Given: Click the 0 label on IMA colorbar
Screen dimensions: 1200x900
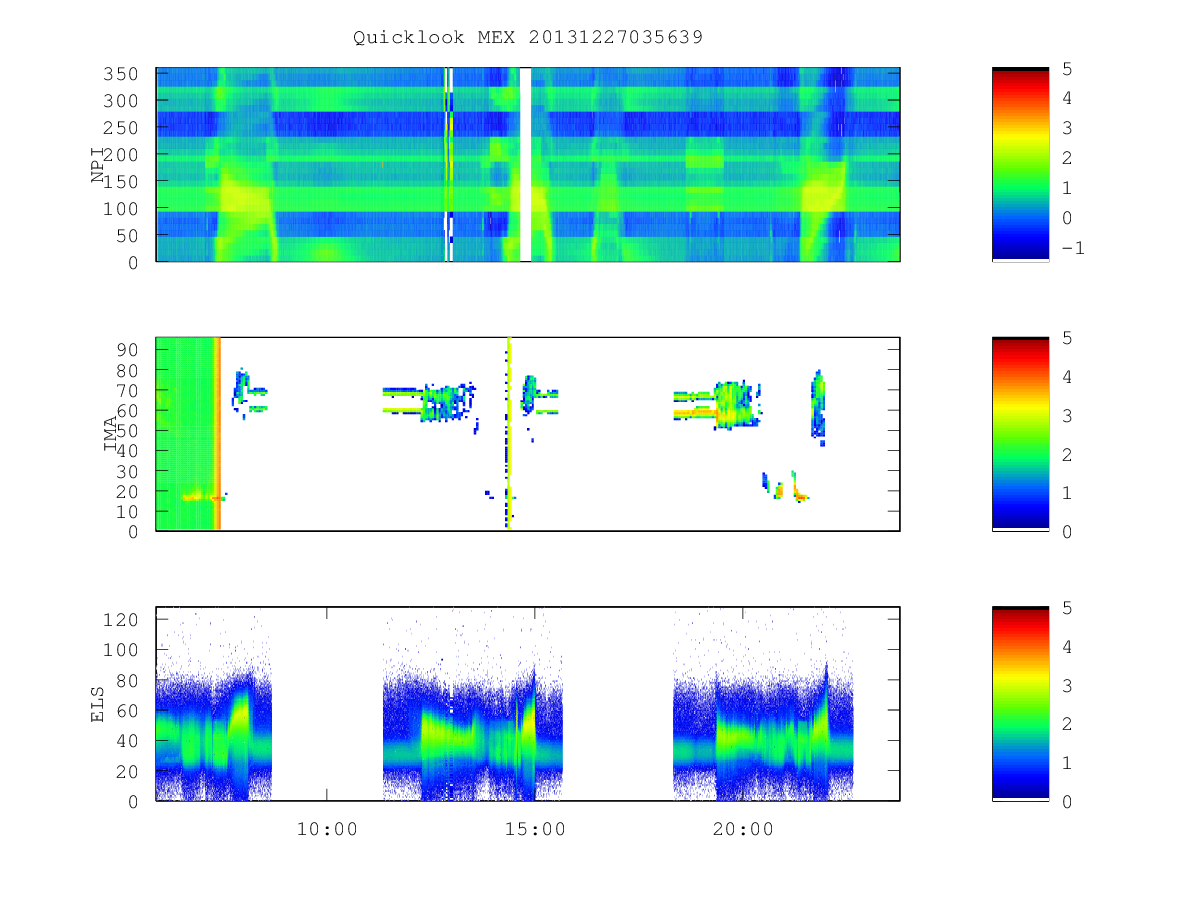Looking at the screenshot, I should [x=1066, y=532].
